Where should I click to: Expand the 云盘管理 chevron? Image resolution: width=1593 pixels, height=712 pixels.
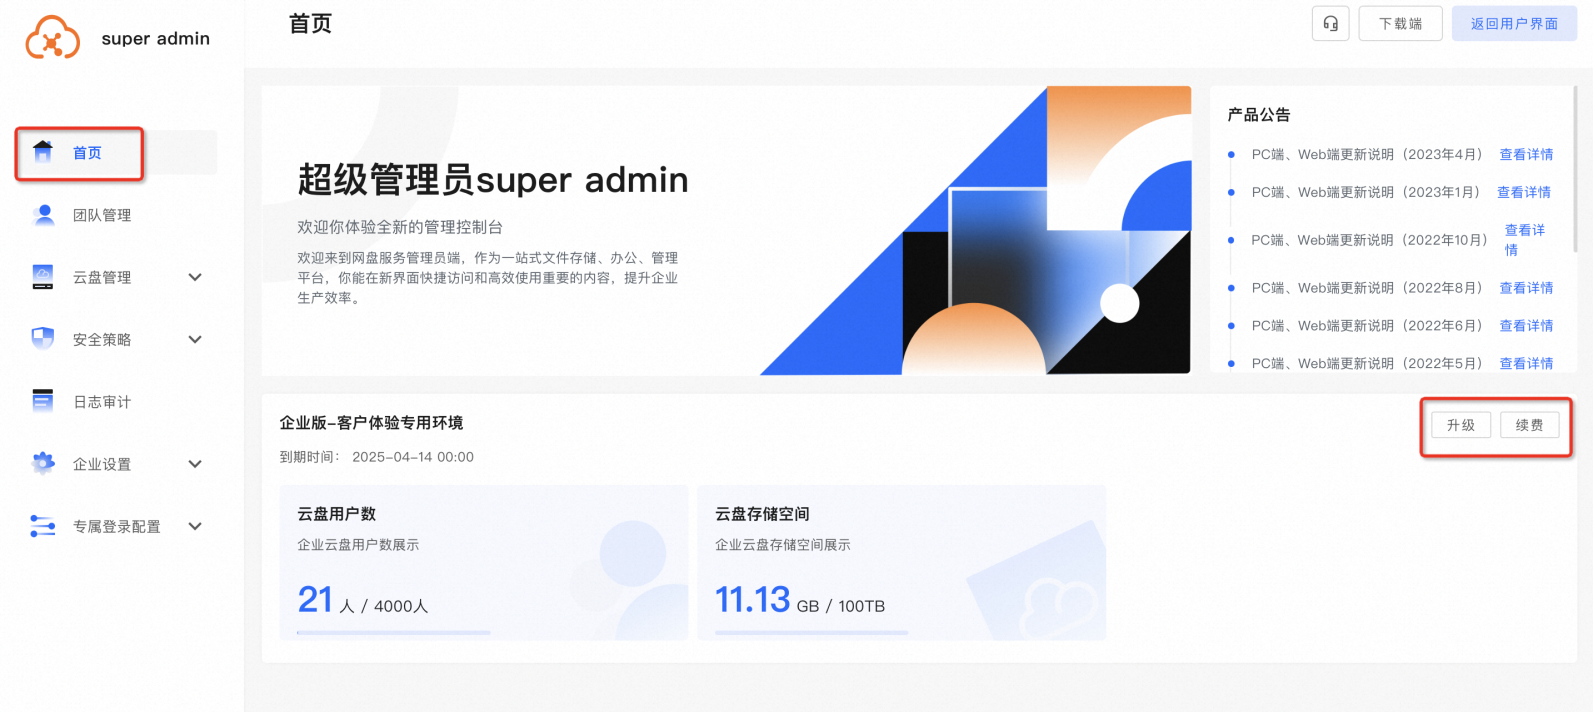coord(195,277)
